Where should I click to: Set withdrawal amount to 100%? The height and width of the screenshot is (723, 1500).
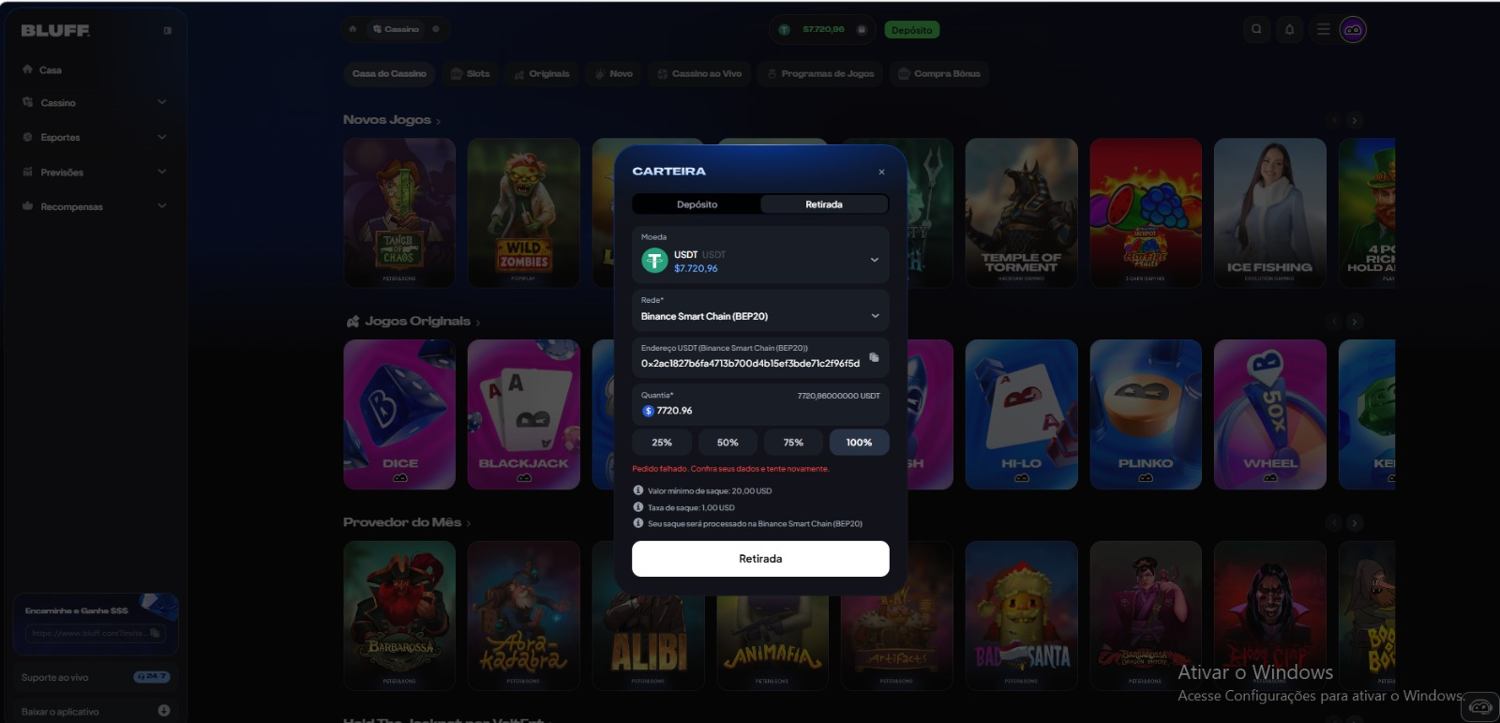pos(859,442)
